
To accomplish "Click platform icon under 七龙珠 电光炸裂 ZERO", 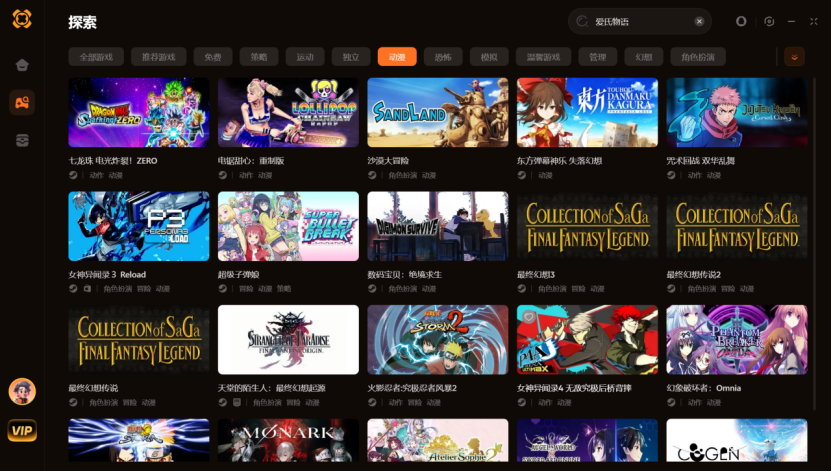I will tap(73, 175).
